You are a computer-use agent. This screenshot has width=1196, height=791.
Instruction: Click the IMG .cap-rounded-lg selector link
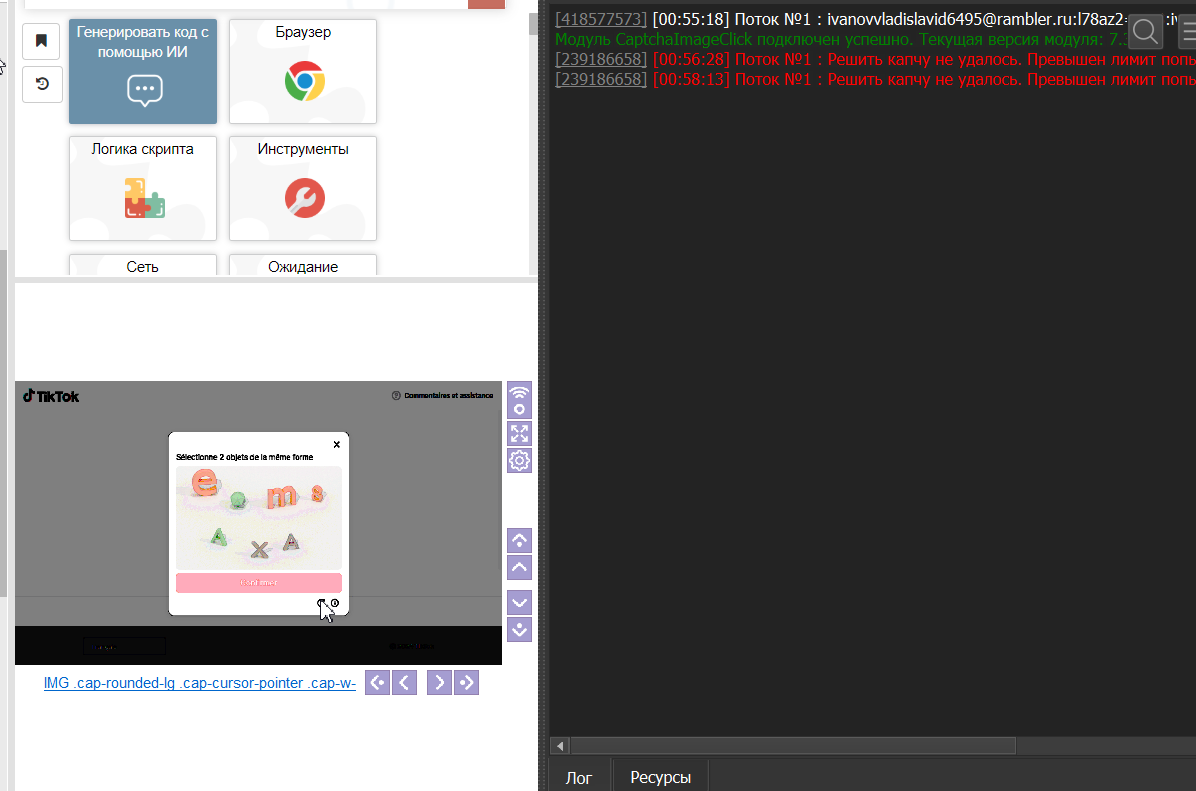[200, 683]
